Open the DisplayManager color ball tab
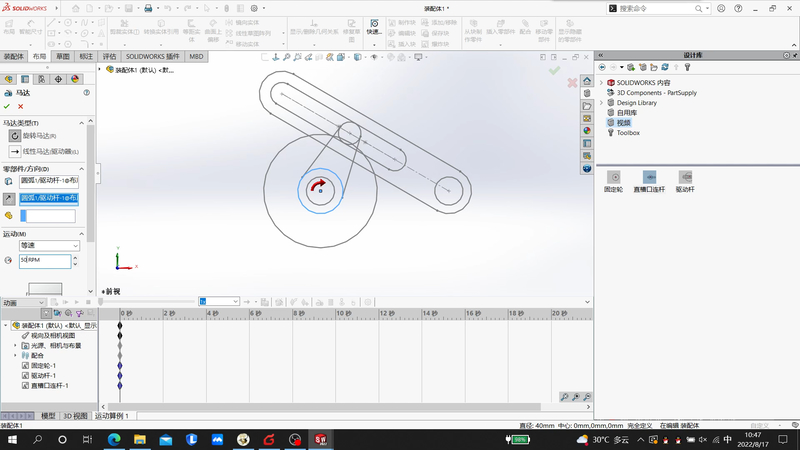 (x=75, y=79)
